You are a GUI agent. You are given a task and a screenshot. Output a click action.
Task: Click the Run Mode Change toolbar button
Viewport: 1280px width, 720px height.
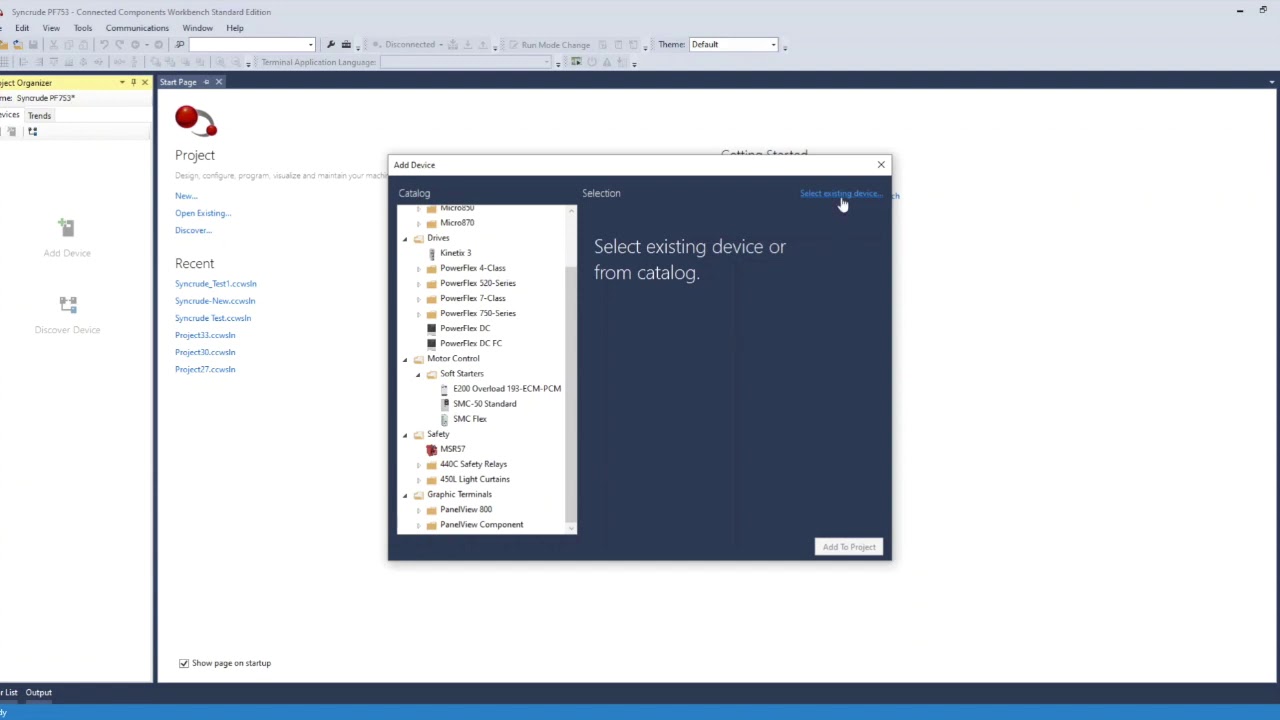point(549,45)
